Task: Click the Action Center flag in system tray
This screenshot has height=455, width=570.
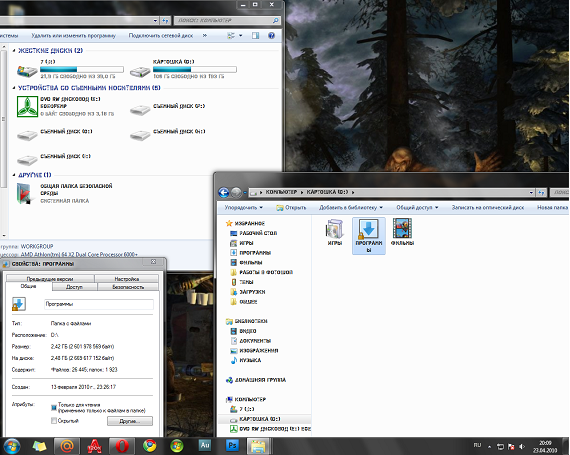Action: point(511,447)
